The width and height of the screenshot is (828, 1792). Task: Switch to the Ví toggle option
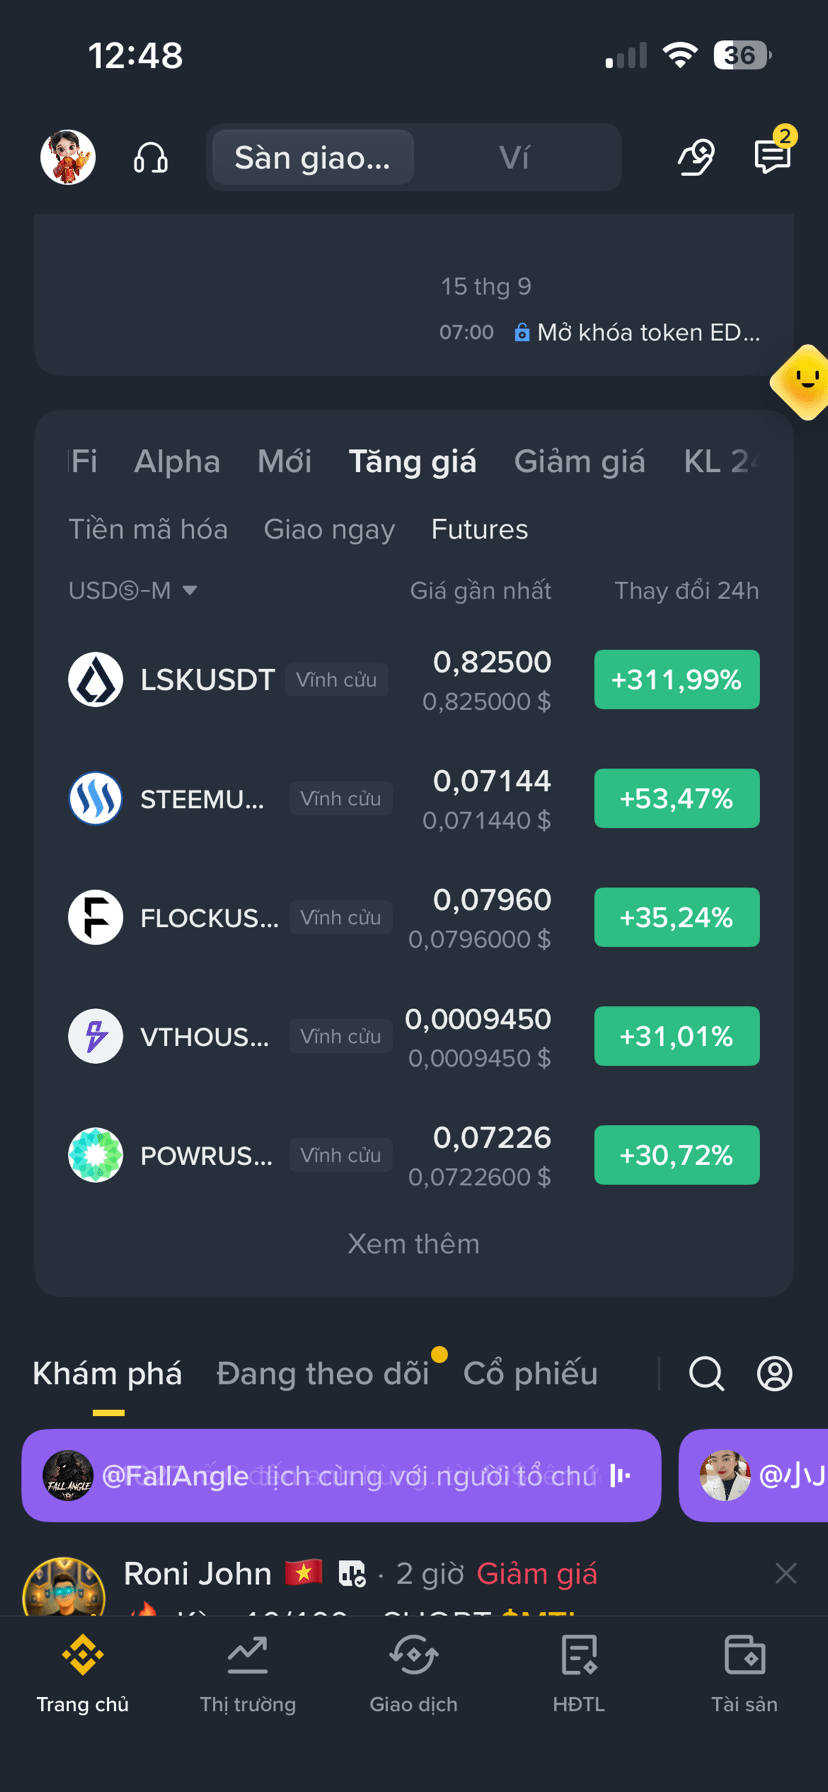pyautogui.click(x=514, y=157)
